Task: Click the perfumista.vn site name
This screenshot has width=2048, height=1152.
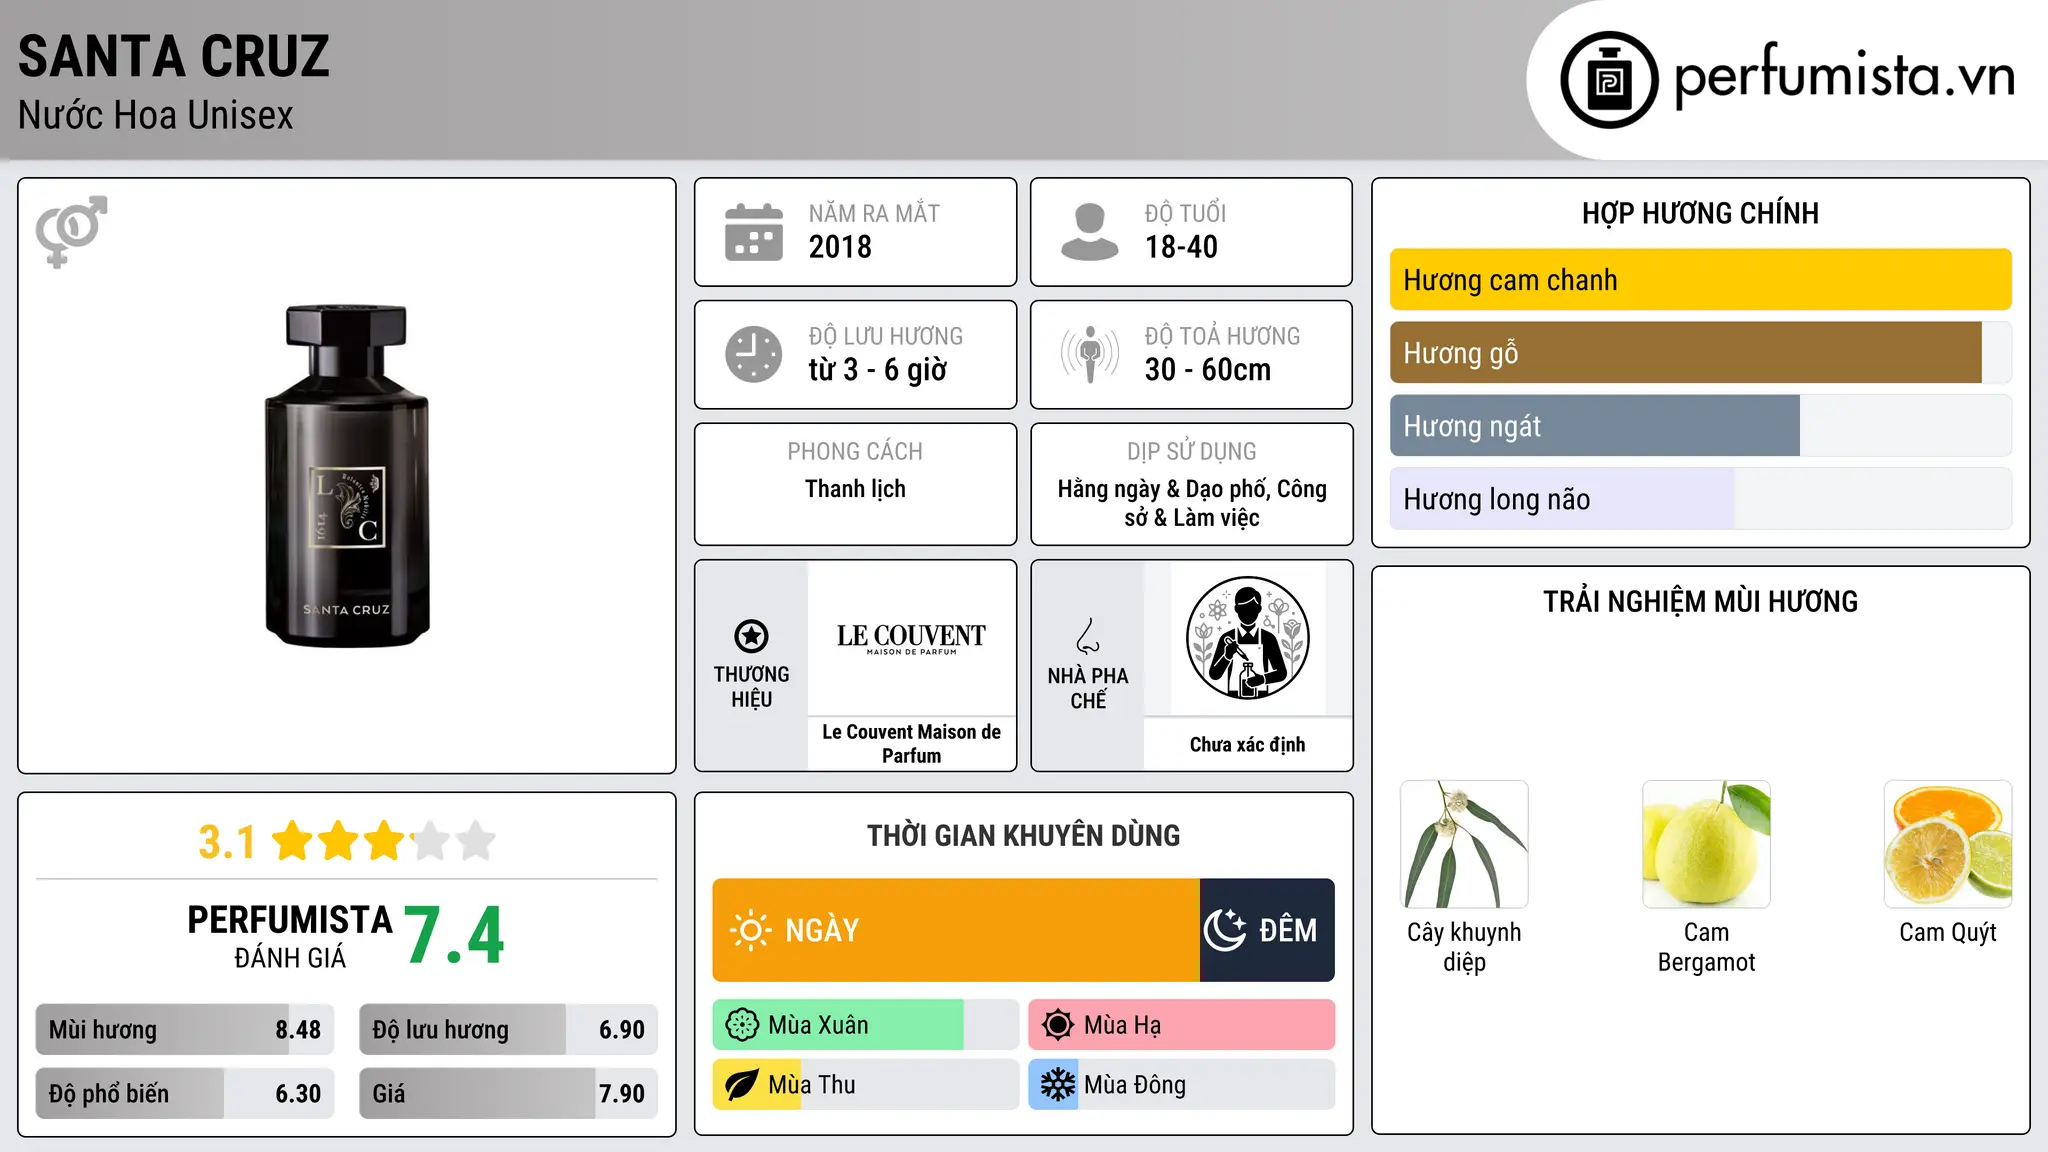Action: click(1844, 76)
